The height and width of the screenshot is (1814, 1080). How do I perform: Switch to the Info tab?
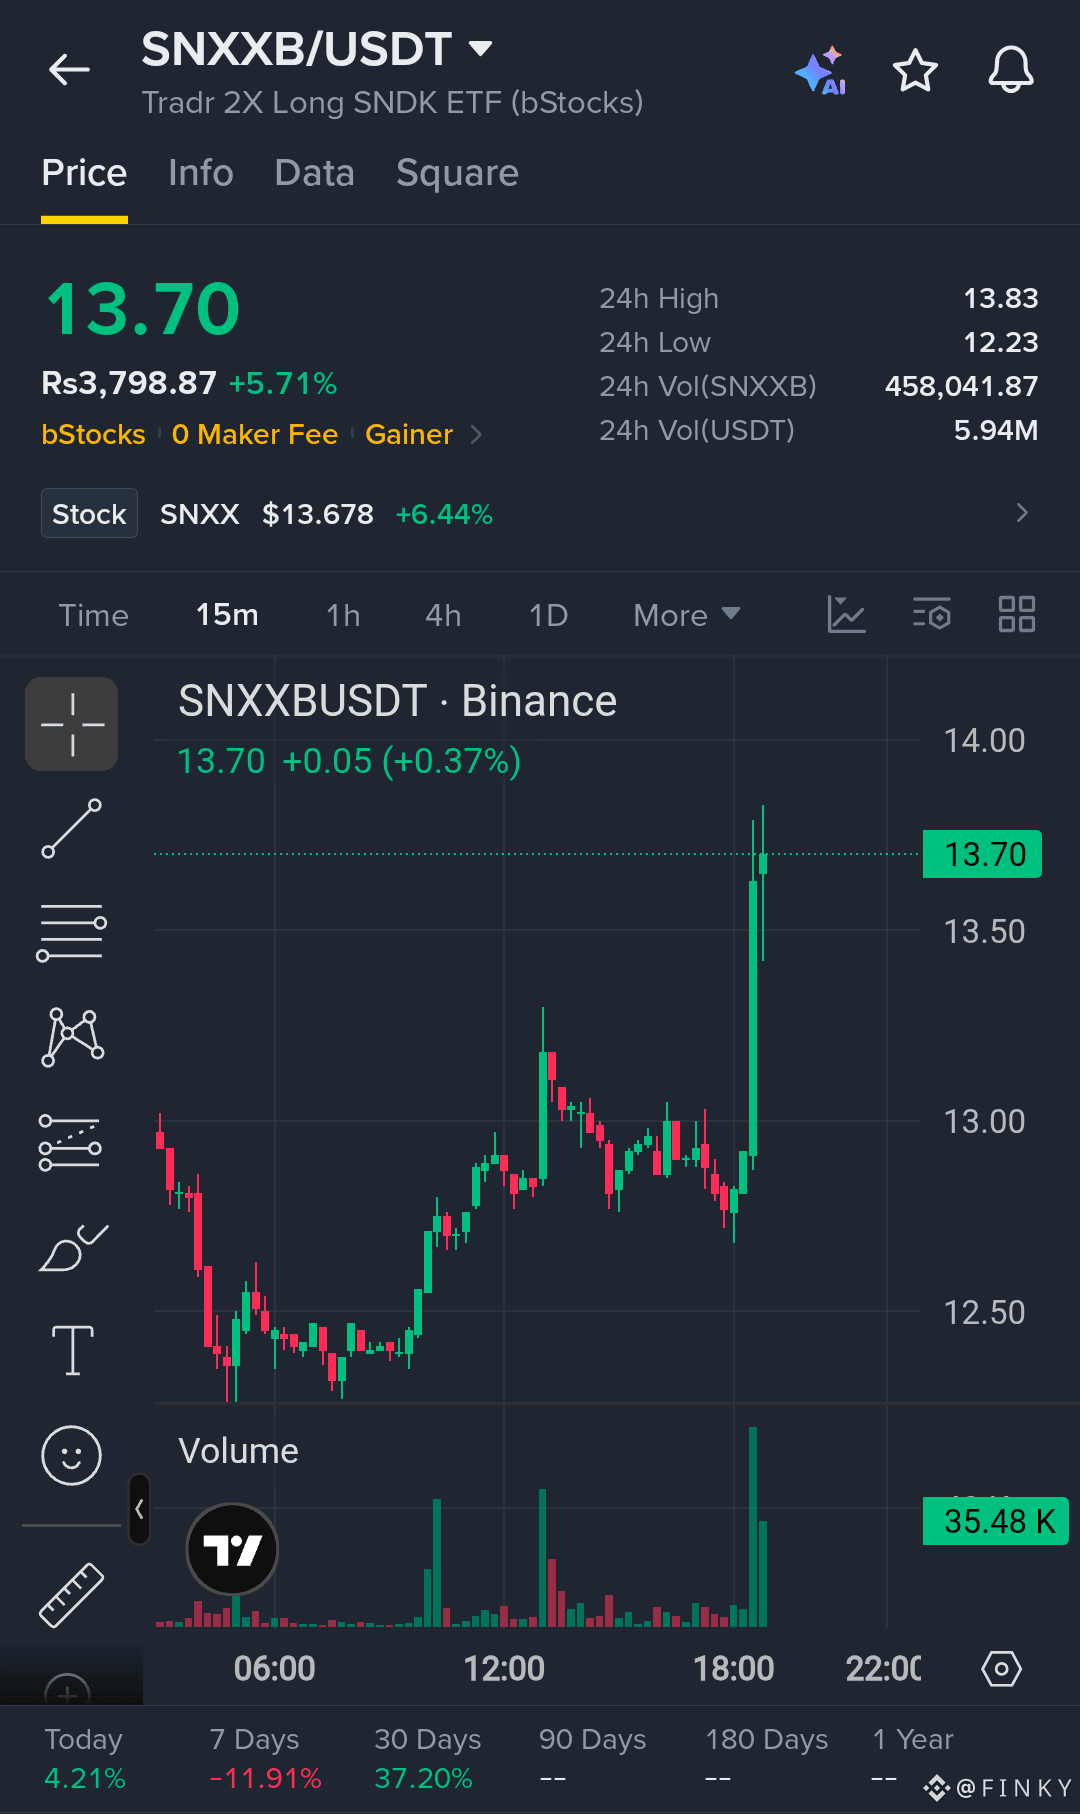(201, 173)
